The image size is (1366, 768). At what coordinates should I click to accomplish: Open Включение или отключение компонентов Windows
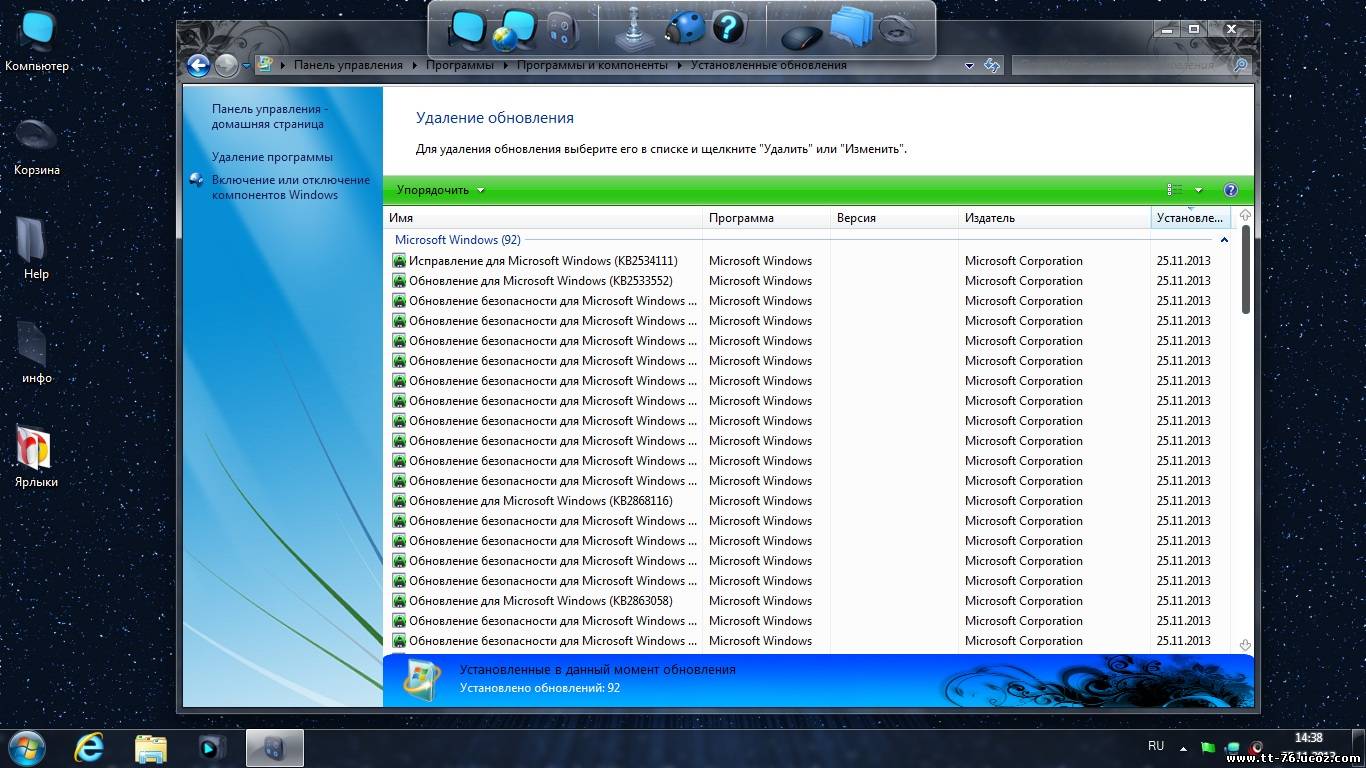pos(290,188)
